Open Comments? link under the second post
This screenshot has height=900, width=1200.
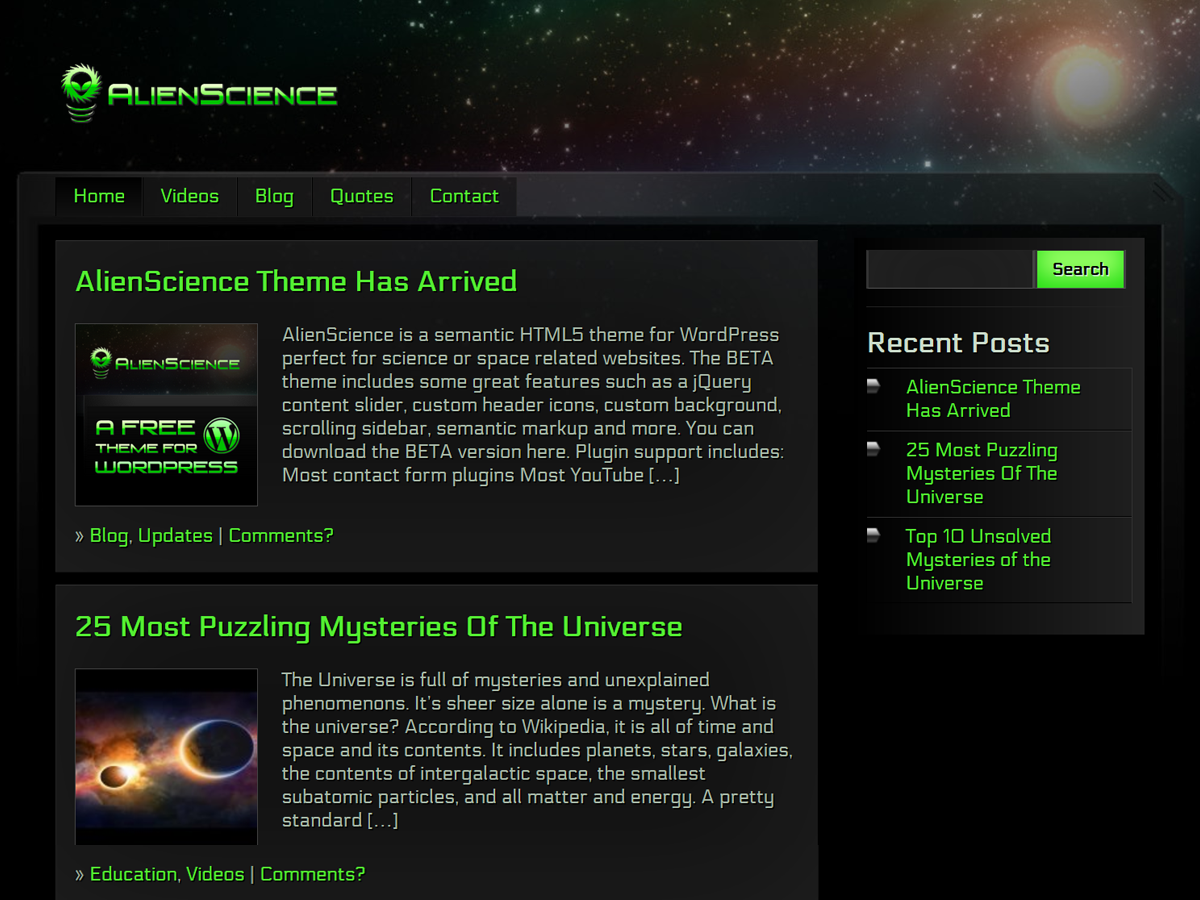click(312, 874)
